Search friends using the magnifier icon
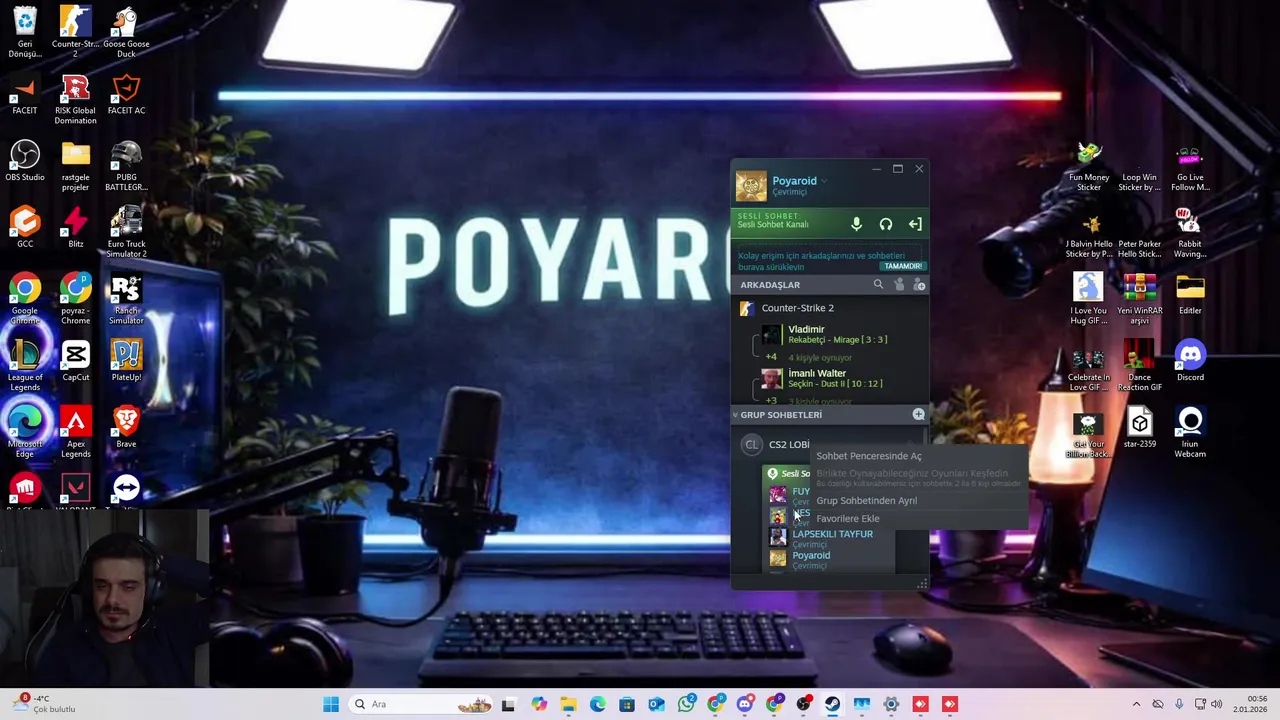The height and width of the screenshot is (720, 1280). [x=878, y=285]
